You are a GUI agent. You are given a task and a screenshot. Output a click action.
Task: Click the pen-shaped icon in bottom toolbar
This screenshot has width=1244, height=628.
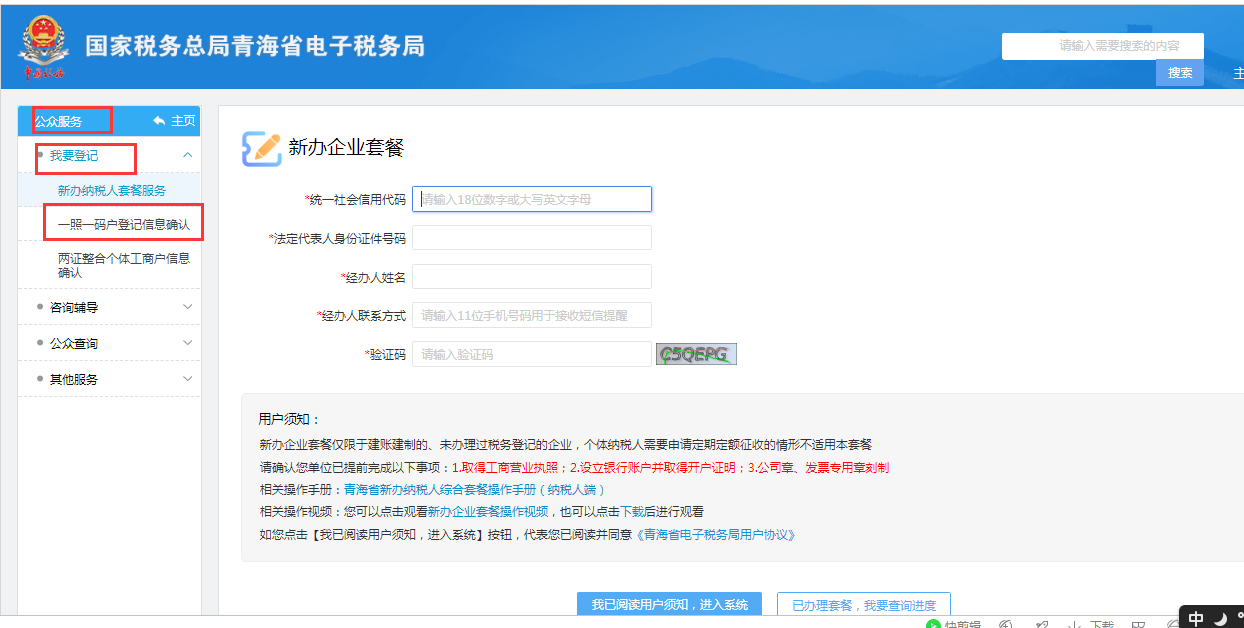click(x=1043, y=624)
